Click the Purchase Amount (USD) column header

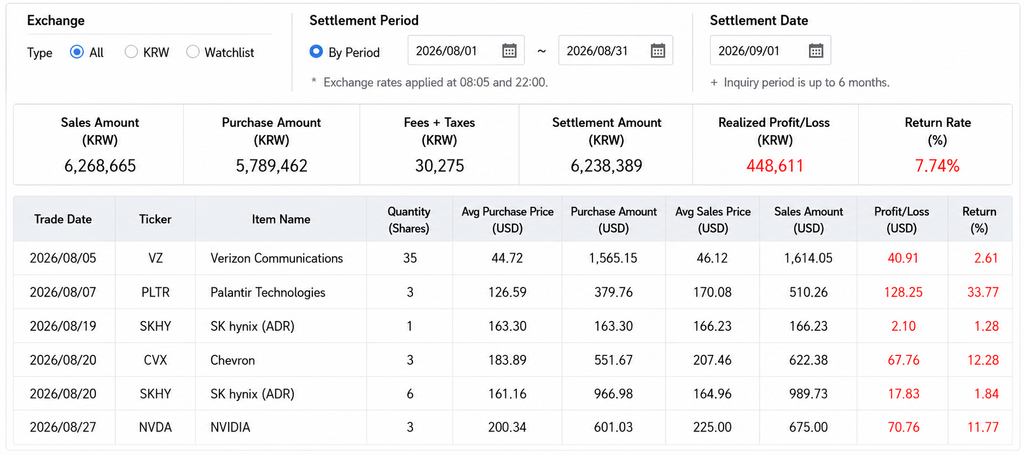[x=614, y=219]
